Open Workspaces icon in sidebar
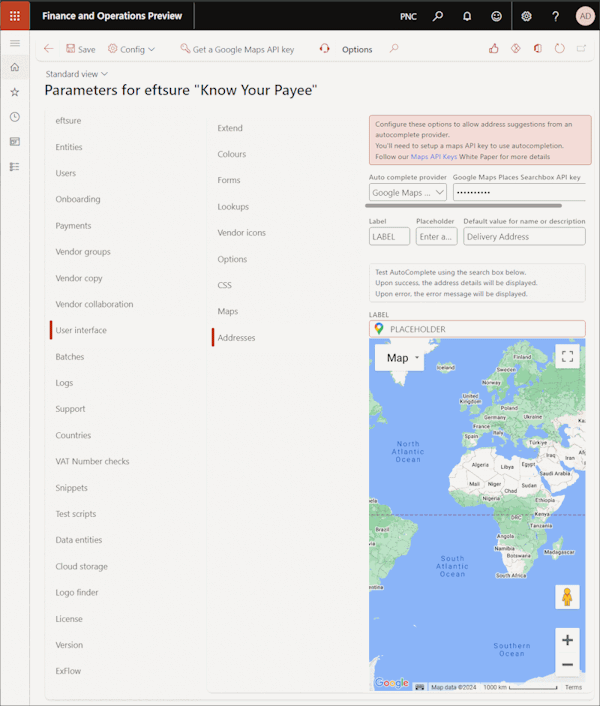This screenshot has height=706, width=600. tap(15, 142)
